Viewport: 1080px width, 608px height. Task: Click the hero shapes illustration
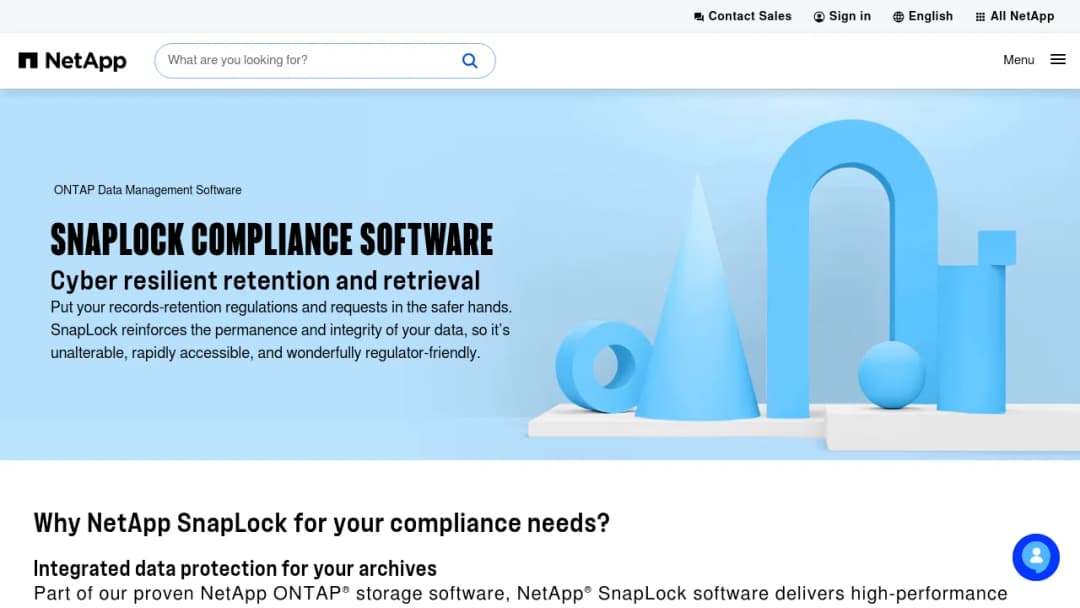click(x=802, y=286)
